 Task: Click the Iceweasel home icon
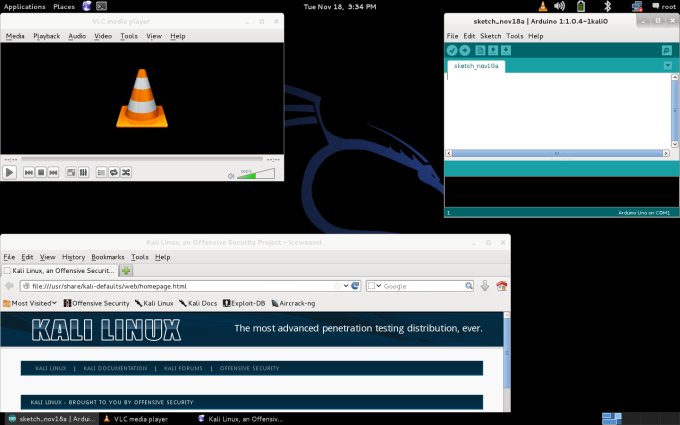[x=502, y=286]
